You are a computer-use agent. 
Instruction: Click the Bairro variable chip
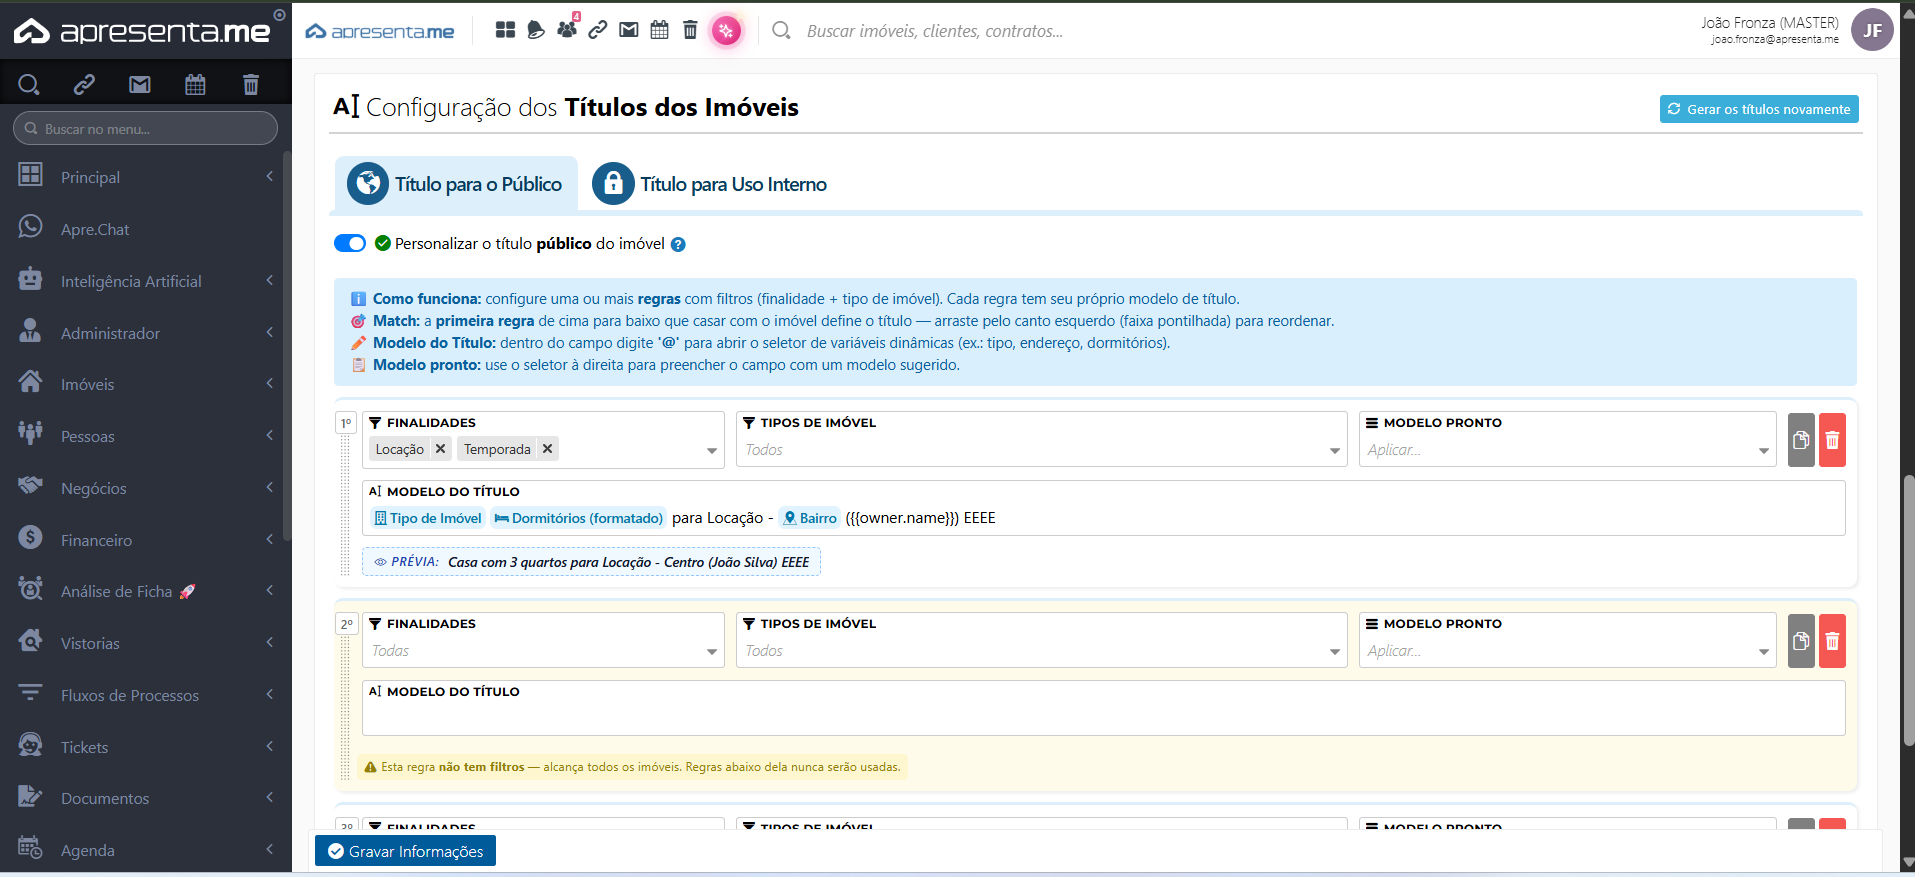tap(810, 518)
